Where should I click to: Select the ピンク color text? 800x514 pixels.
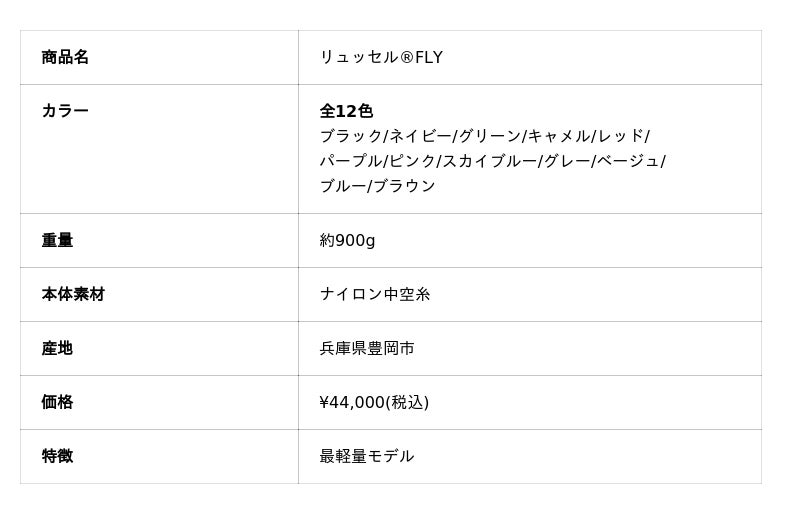tap(412, 161)
